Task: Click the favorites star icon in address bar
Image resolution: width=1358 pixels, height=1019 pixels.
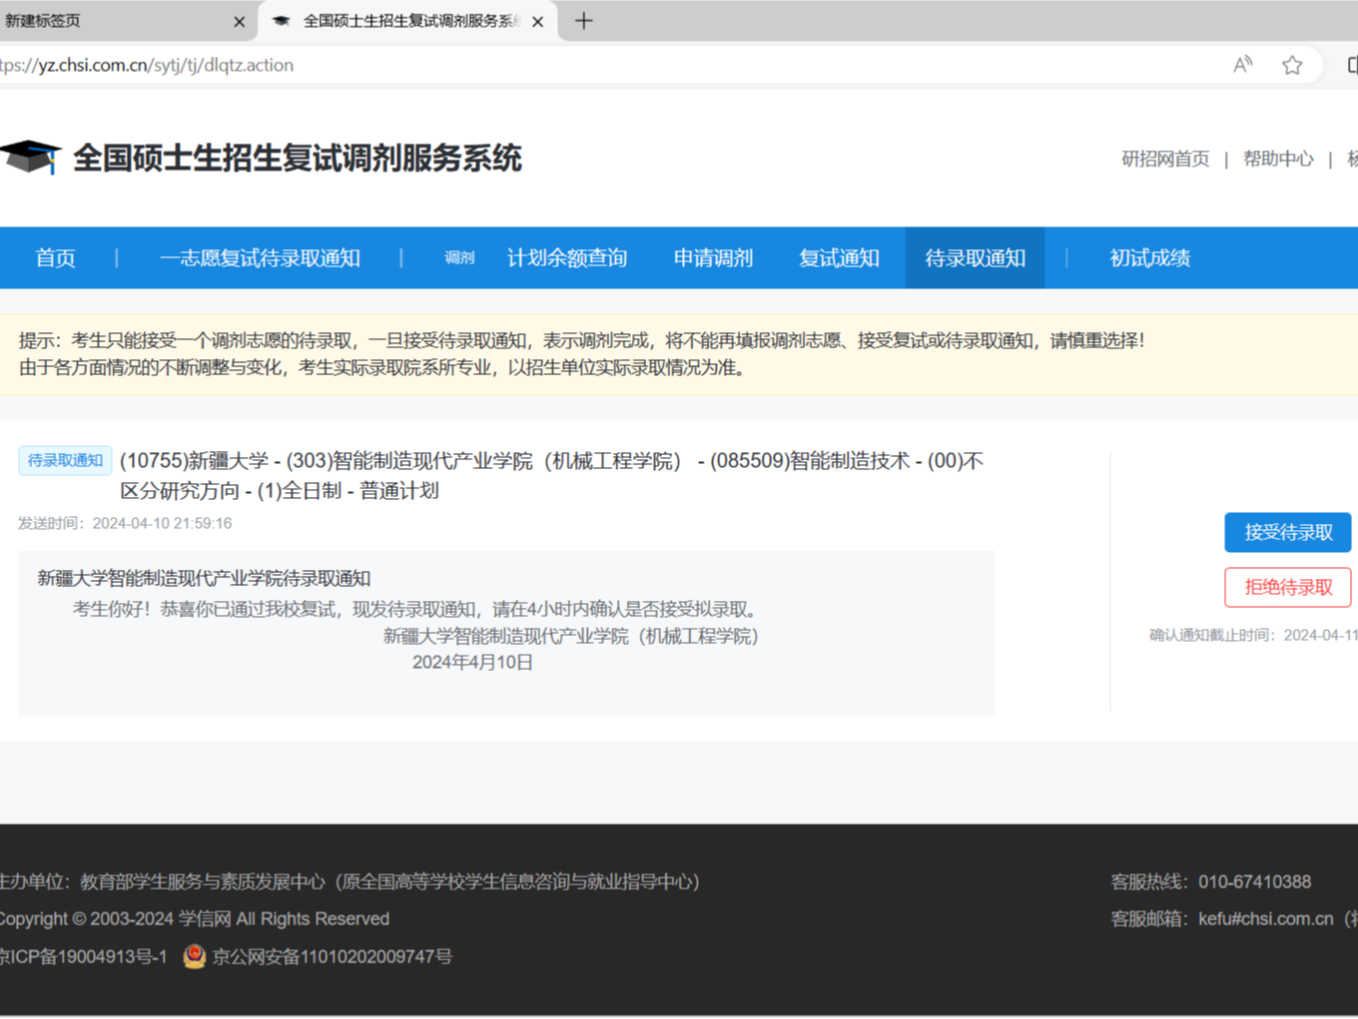Action: point(1292,65)
